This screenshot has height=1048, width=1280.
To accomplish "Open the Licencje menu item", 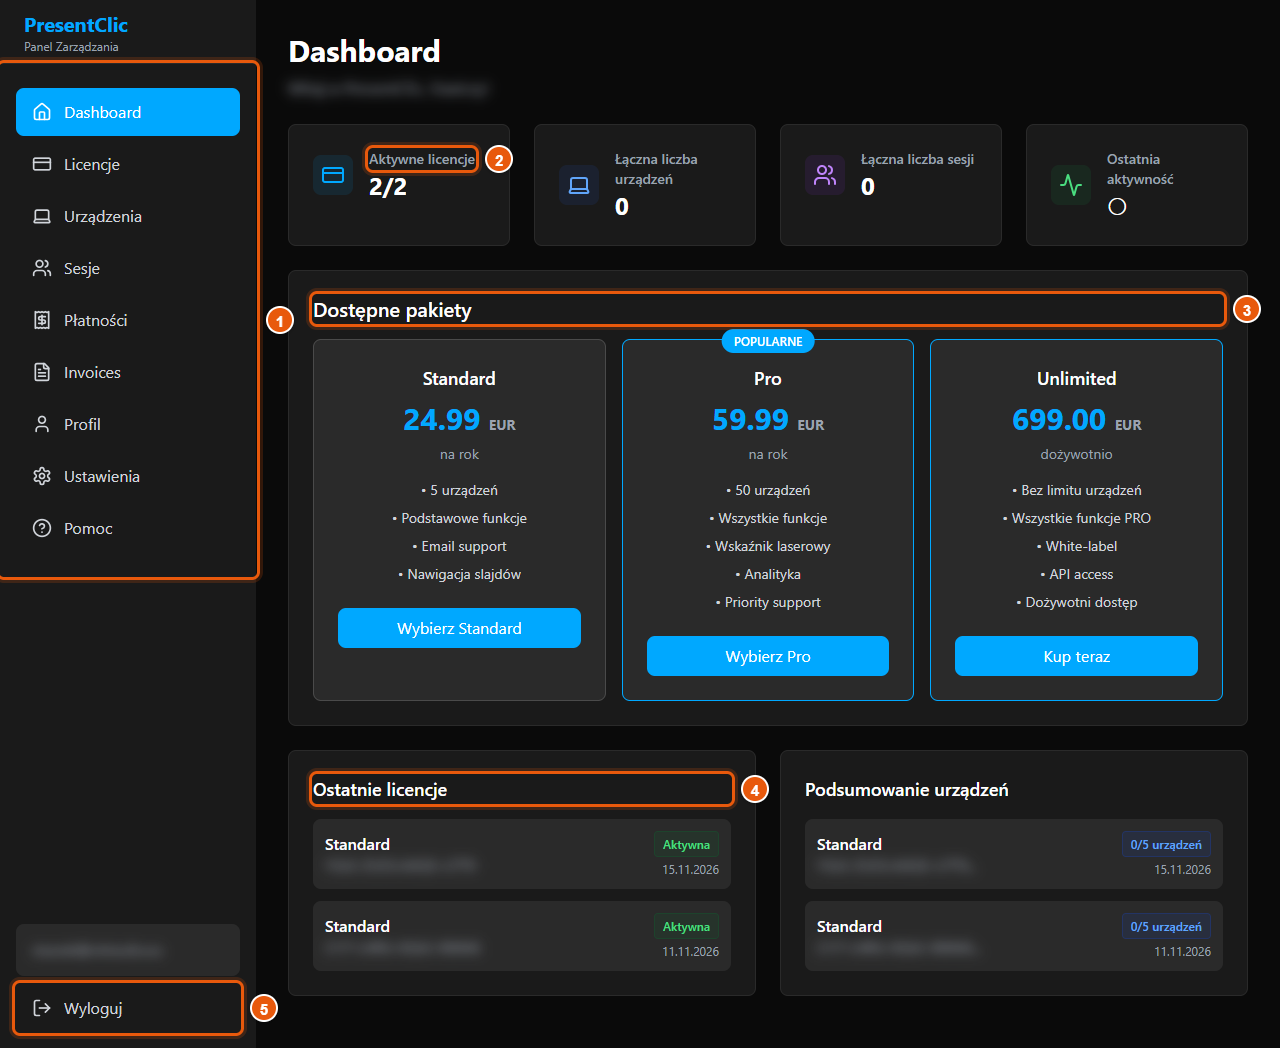I will point(128,164).
